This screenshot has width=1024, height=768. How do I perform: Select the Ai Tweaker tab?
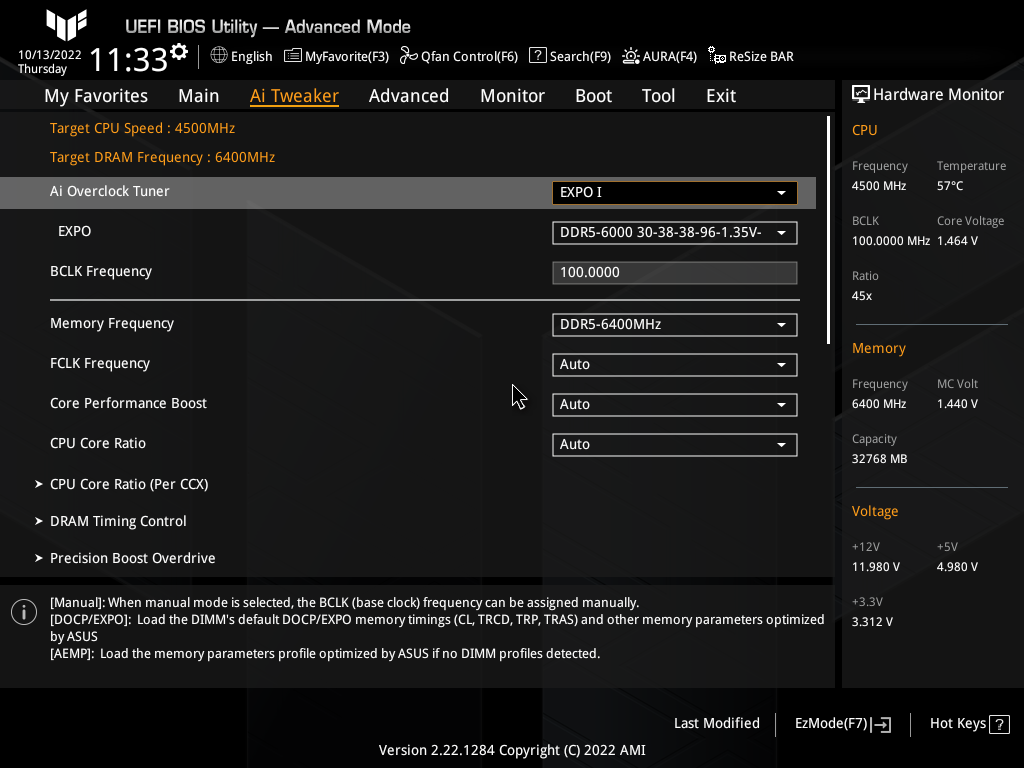pos(294,96)
